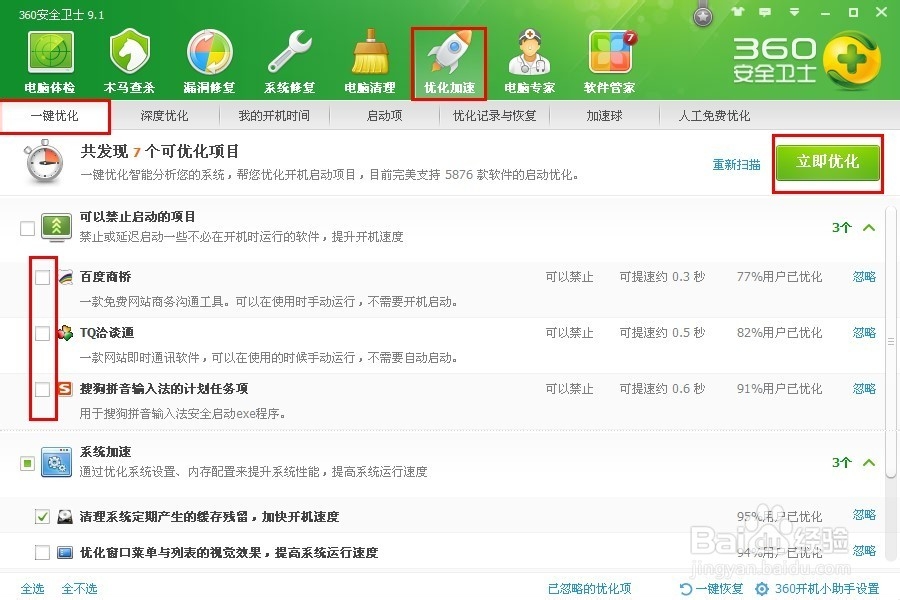Open the 深度优化 tab

(x=164, y=115)
